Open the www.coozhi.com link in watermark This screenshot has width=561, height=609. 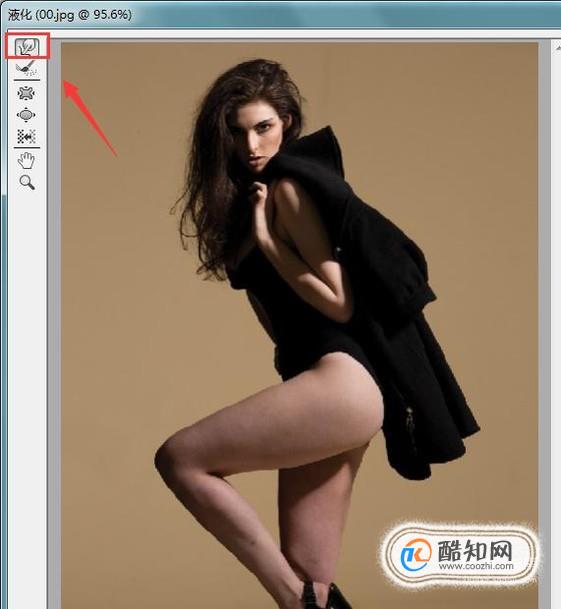tap(476, 566)
